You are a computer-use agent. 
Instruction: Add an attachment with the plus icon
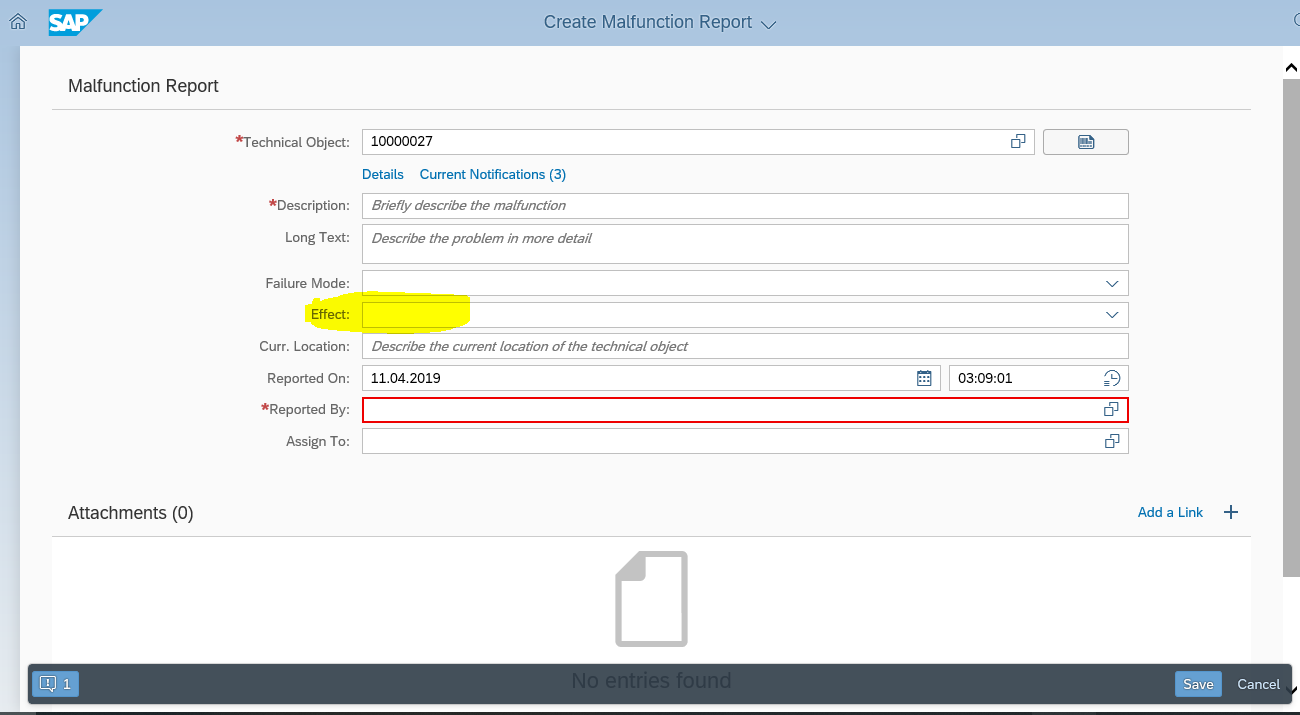[1231, 512]
